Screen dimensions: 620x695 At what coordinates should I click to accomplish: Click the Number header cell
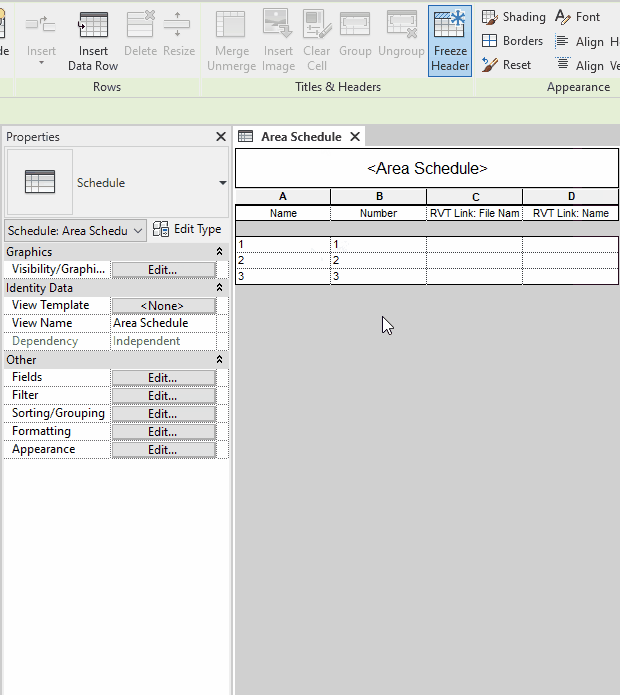[x=379, y=213]
